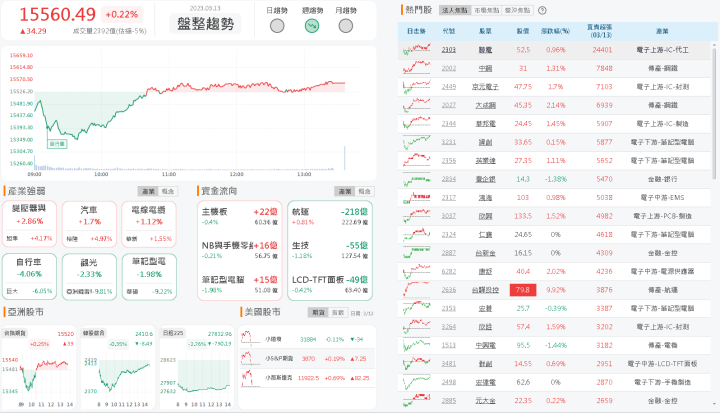Select the 生技 -55億 fund outflow entry

330,250
